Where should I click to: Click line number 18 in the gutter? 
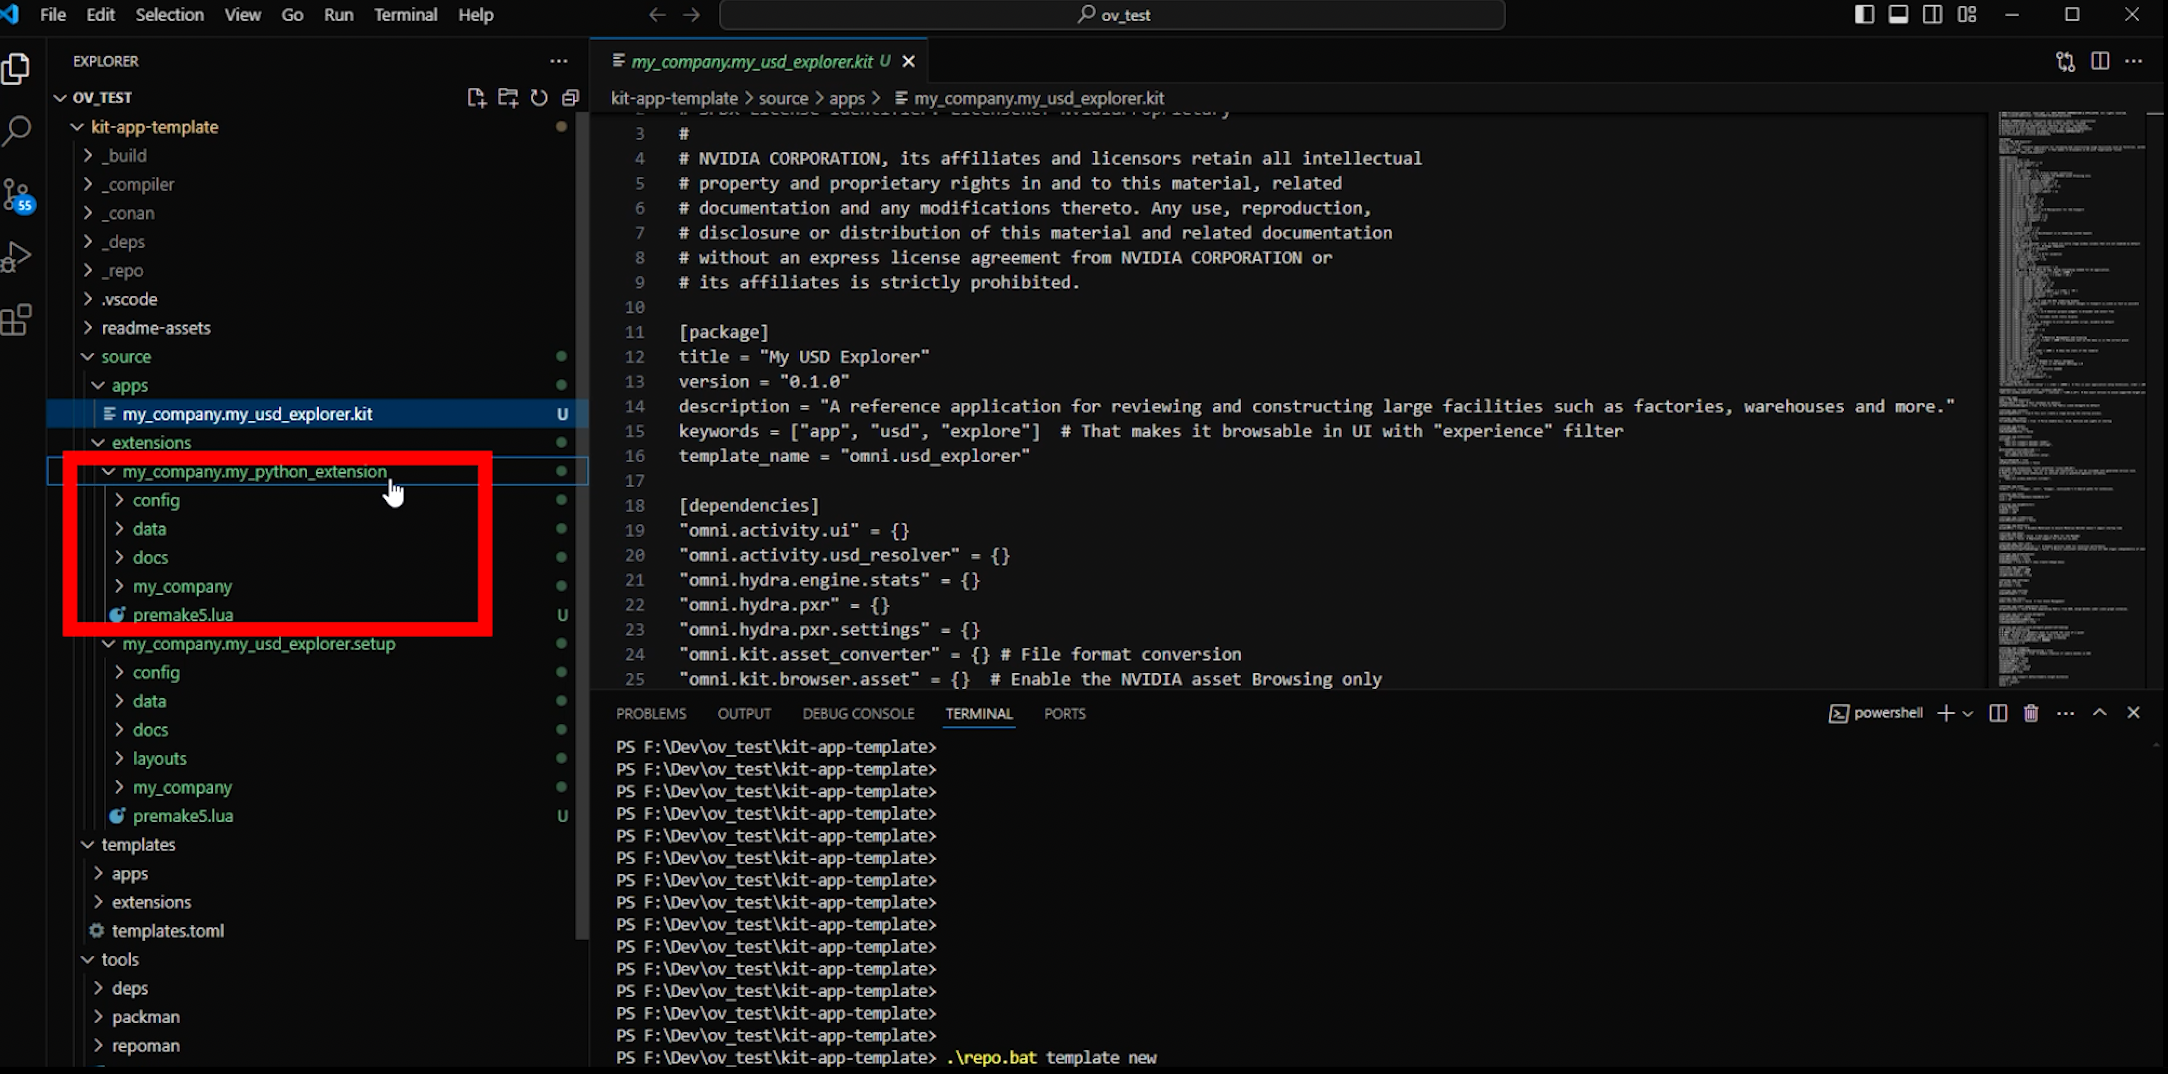pos(634,505)
